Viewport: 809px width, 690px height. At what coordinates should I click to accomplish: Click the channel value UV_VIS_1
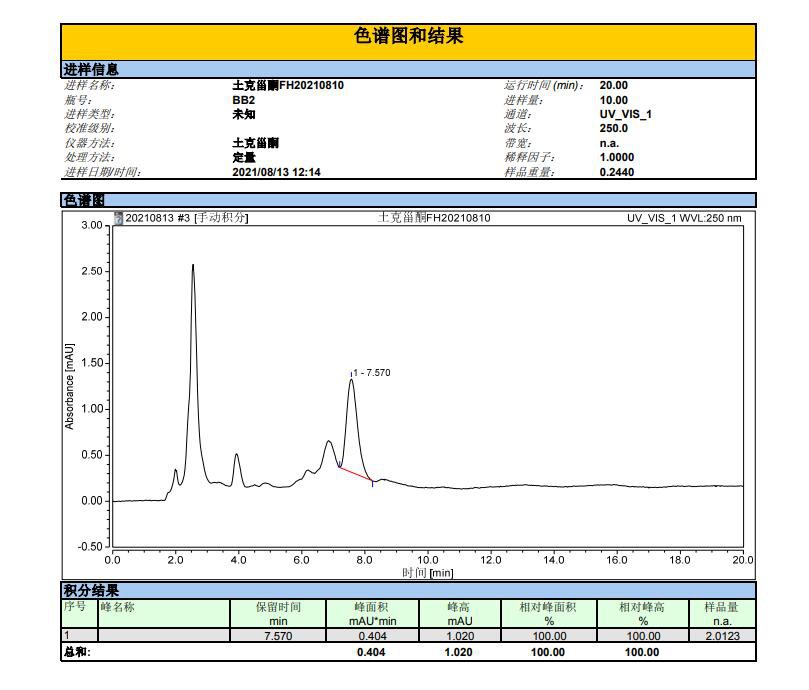point(625,114)
